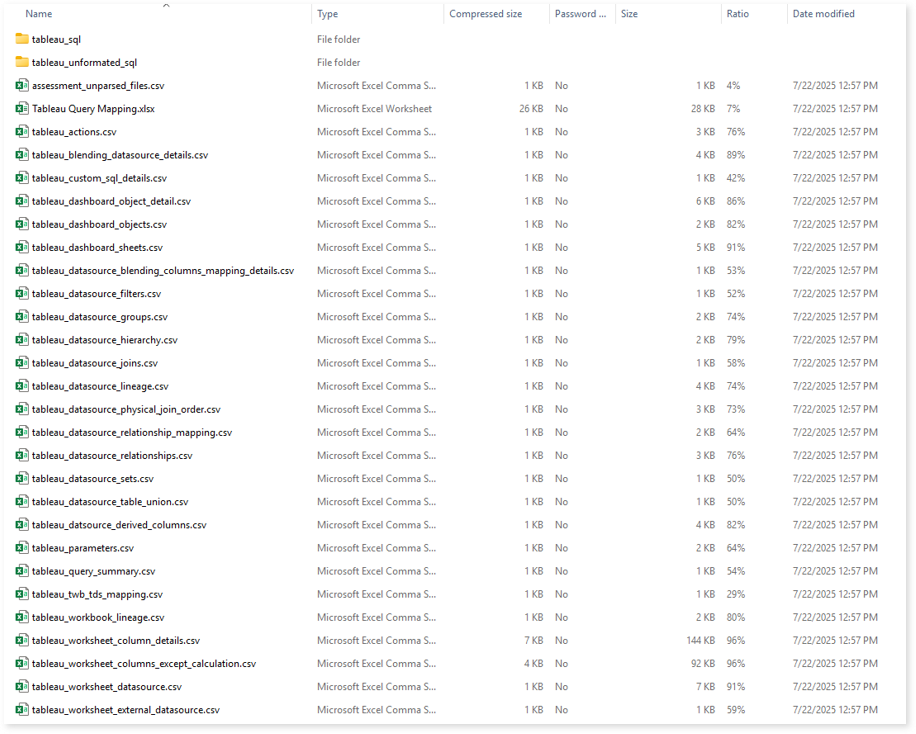916x734 pixels.
Task: Click the 26 KB compressed size value
Action: [531, 109]
